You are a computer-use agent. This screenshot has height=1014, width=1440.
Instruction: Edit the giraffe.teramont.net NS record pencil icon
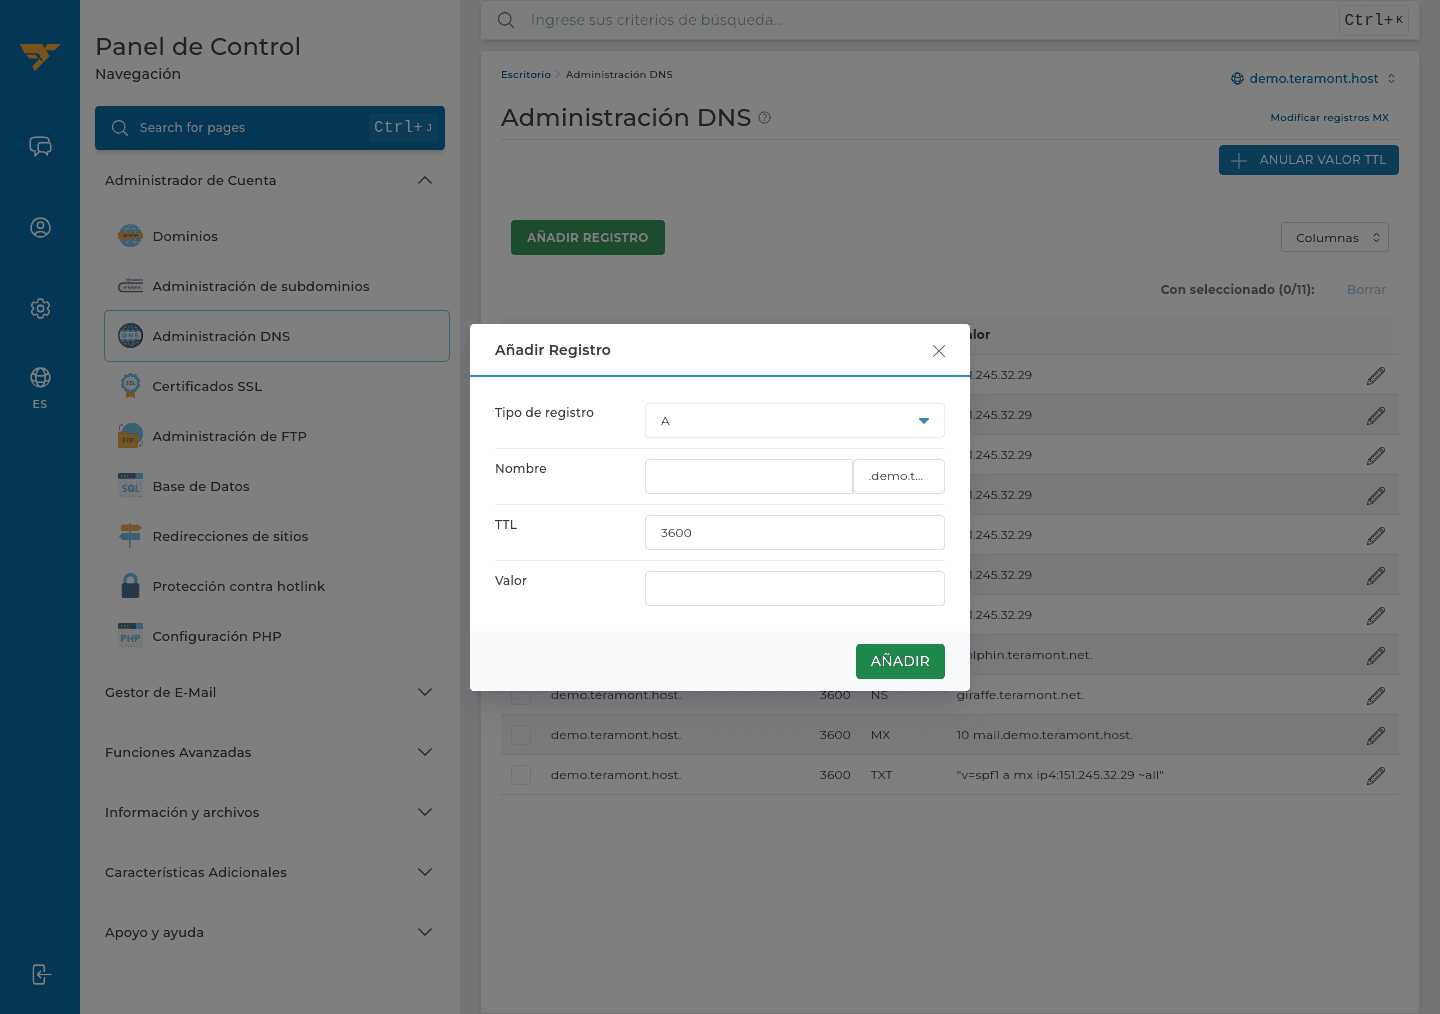click(1376, 696)
